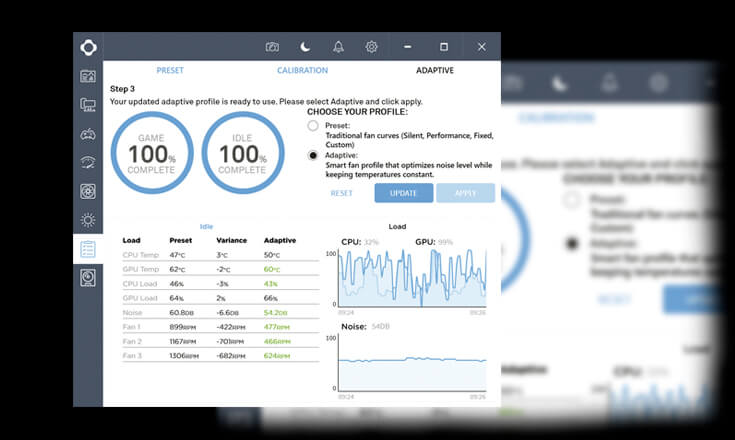Select the Preset profile radio button

pyautogui.click(x=313, y=126)
